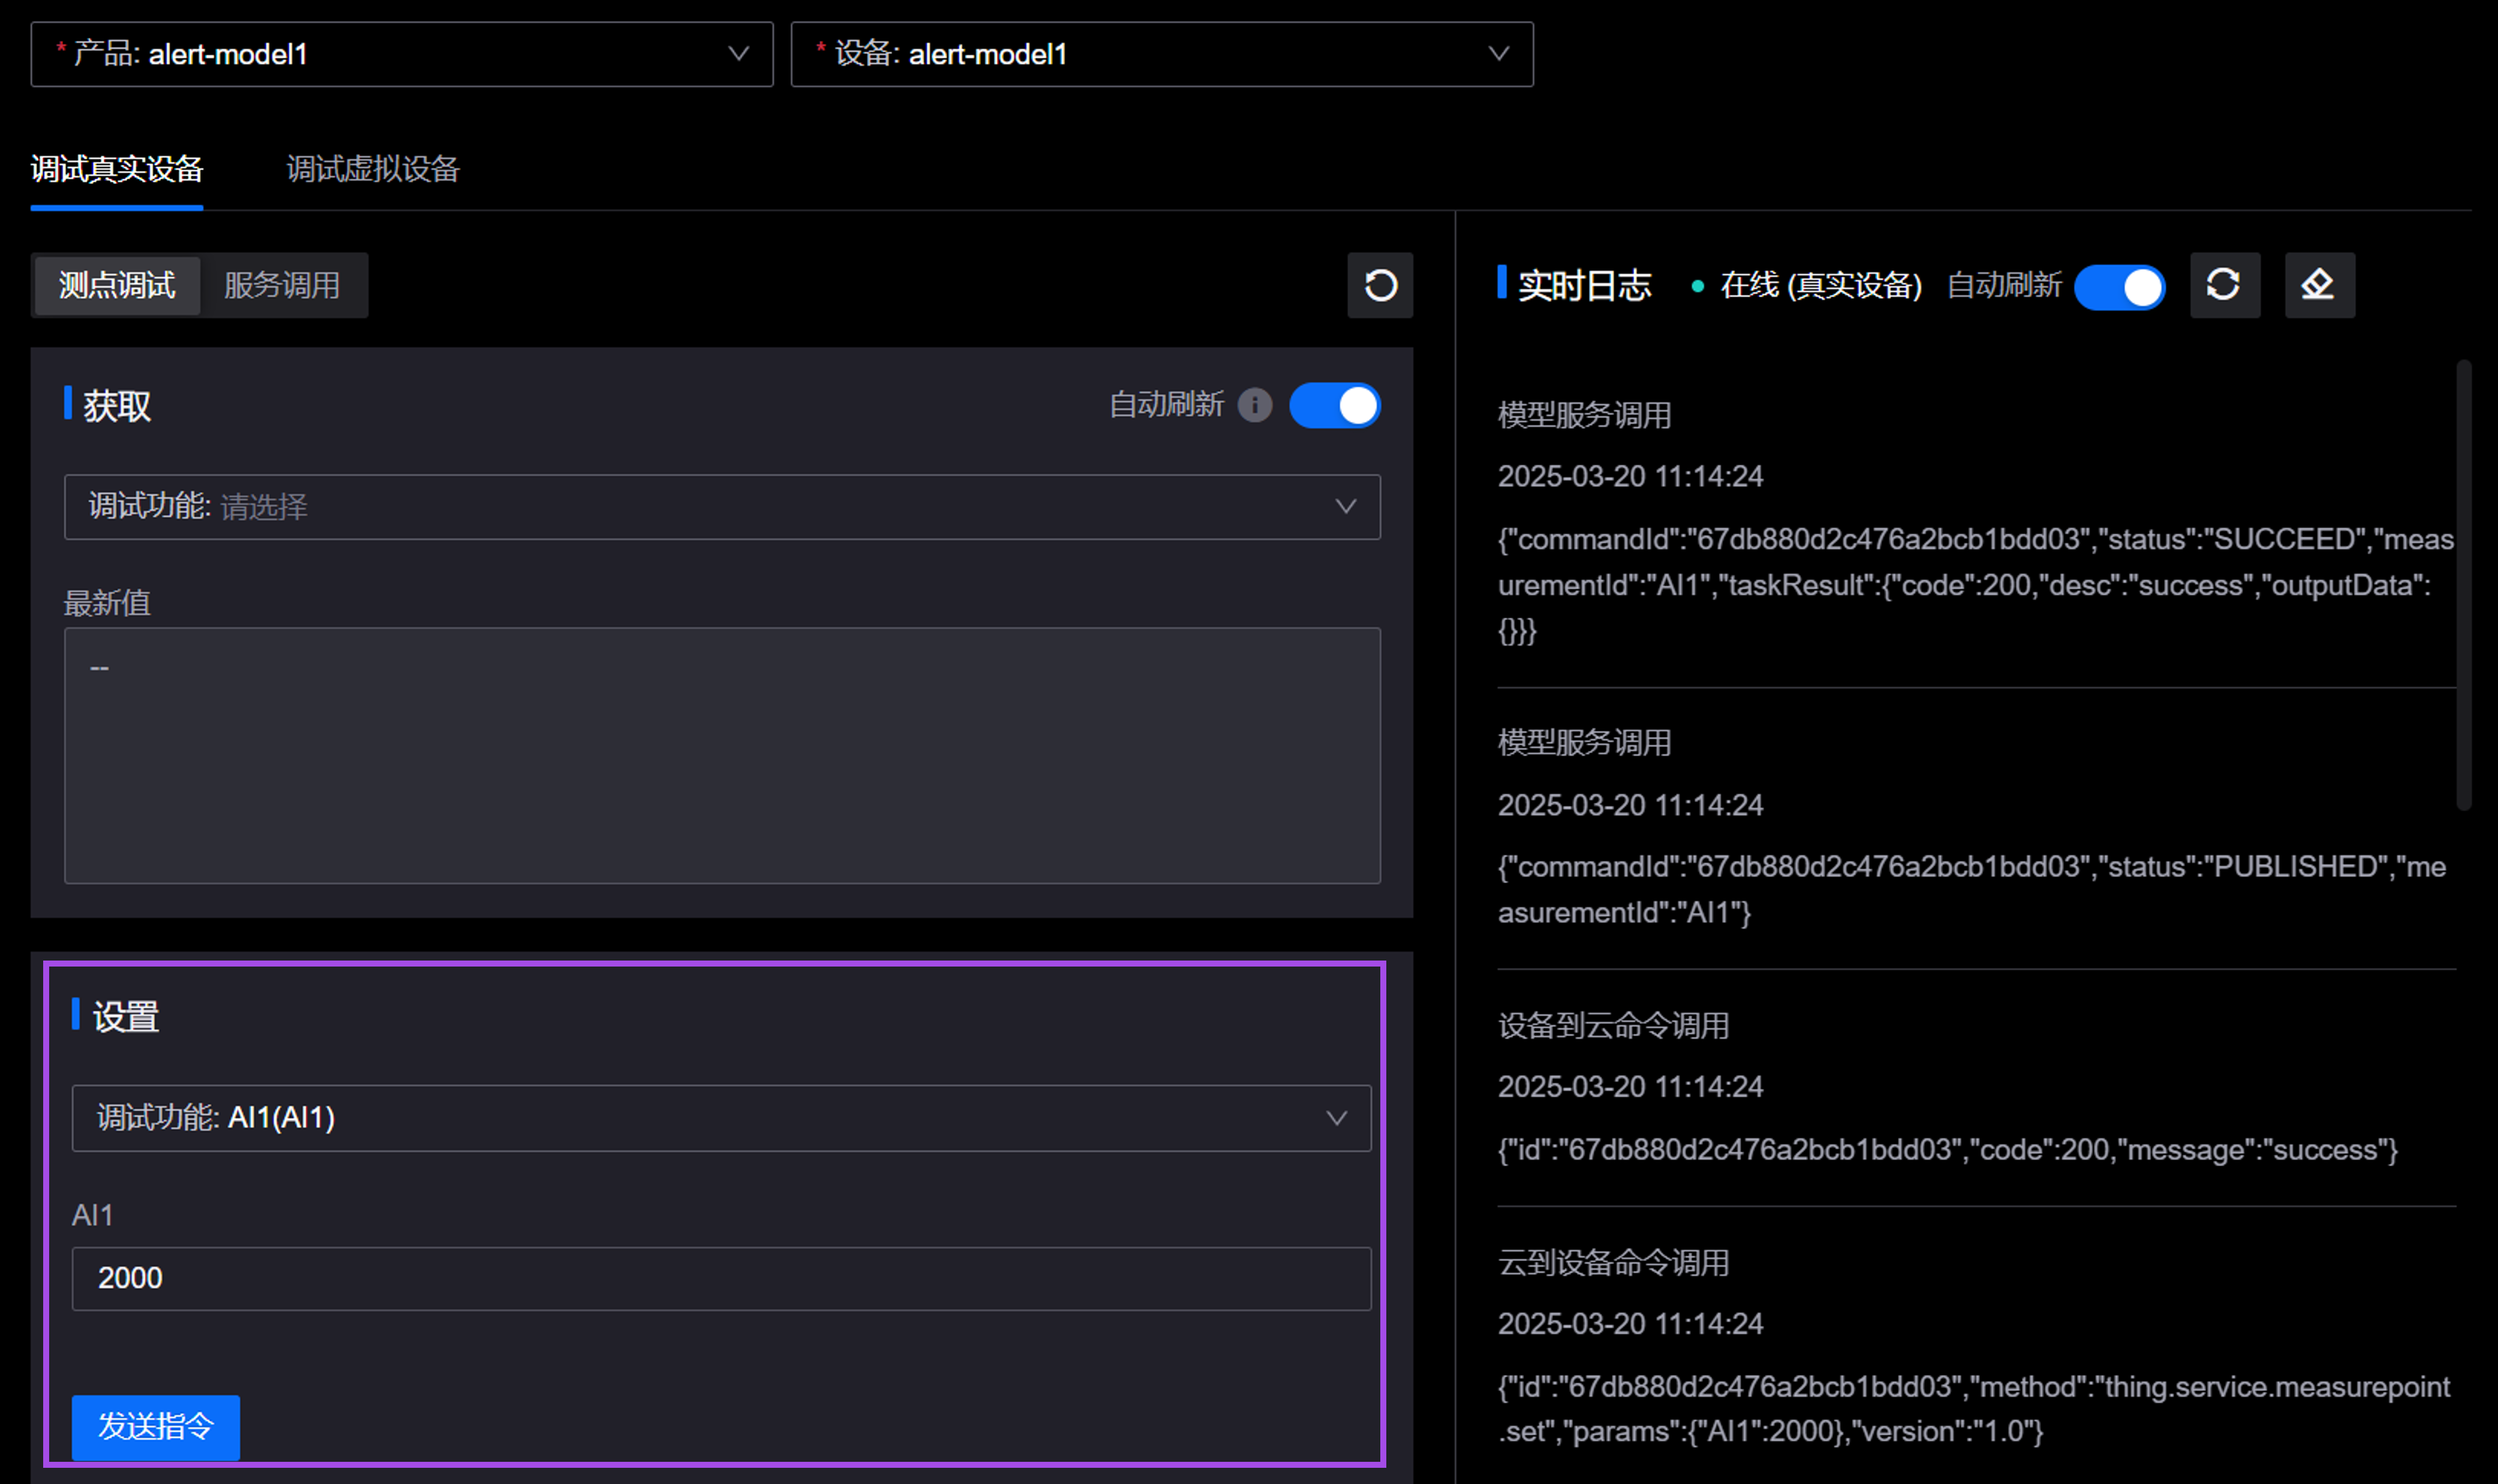Click the green online status indicator

coord(1697,286)
